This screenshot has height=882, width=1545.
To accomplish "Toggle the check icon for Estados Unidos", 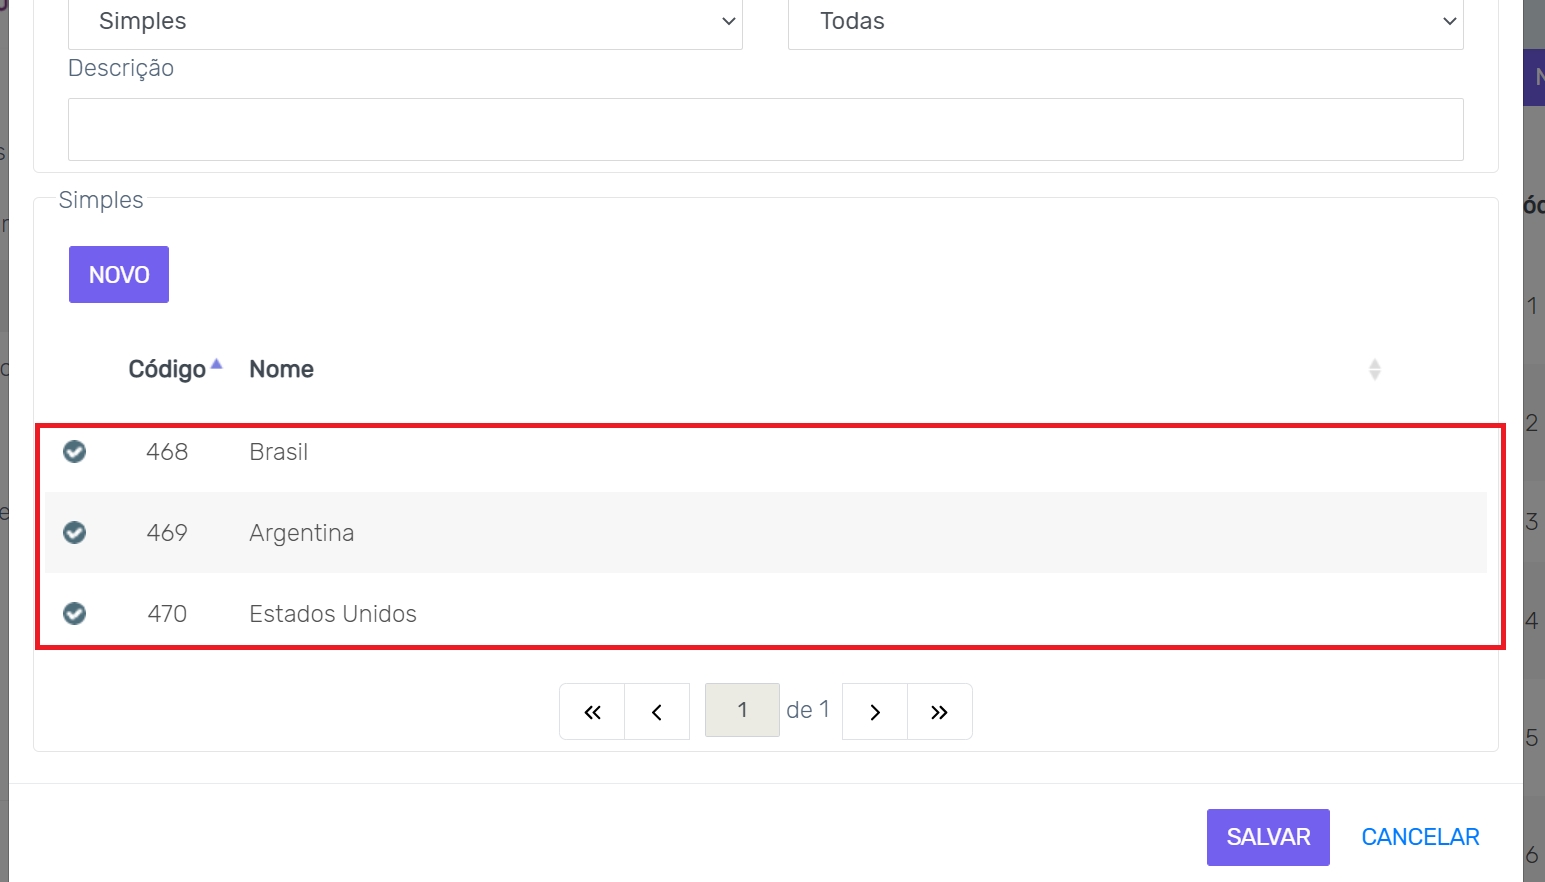I will coord(75,614).
